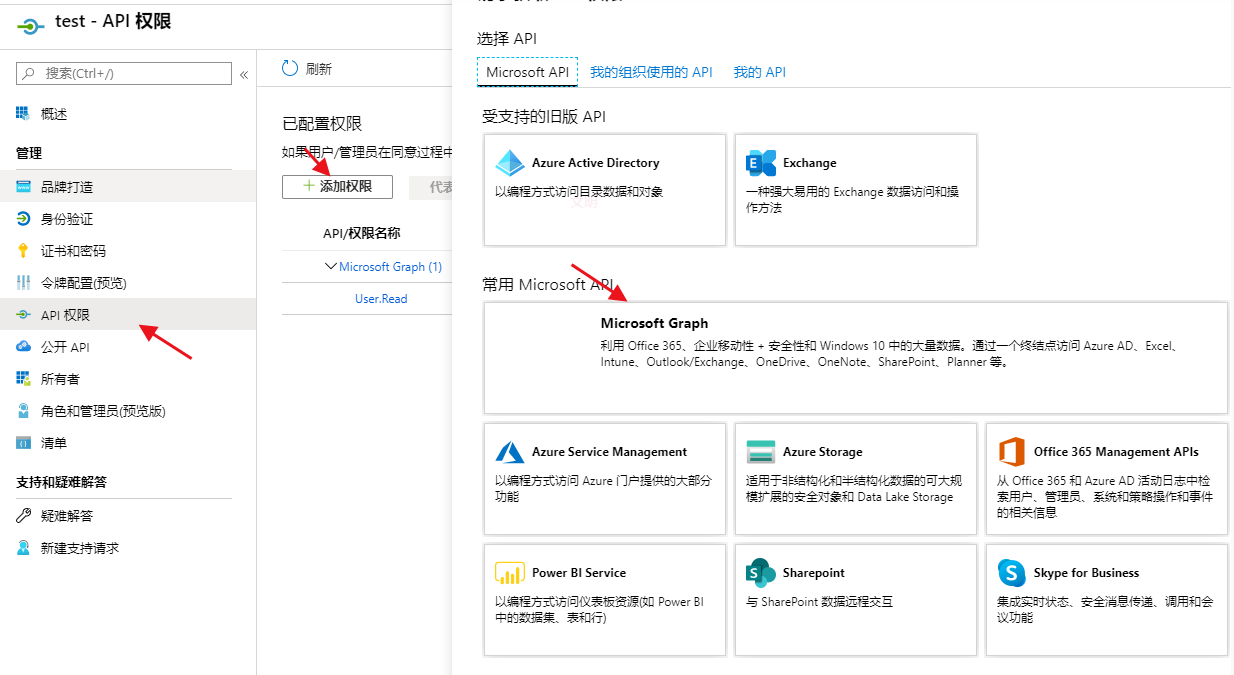Click the 所有者 owners icon
This screenshot has height=675, width=1234.
point(23,379)
